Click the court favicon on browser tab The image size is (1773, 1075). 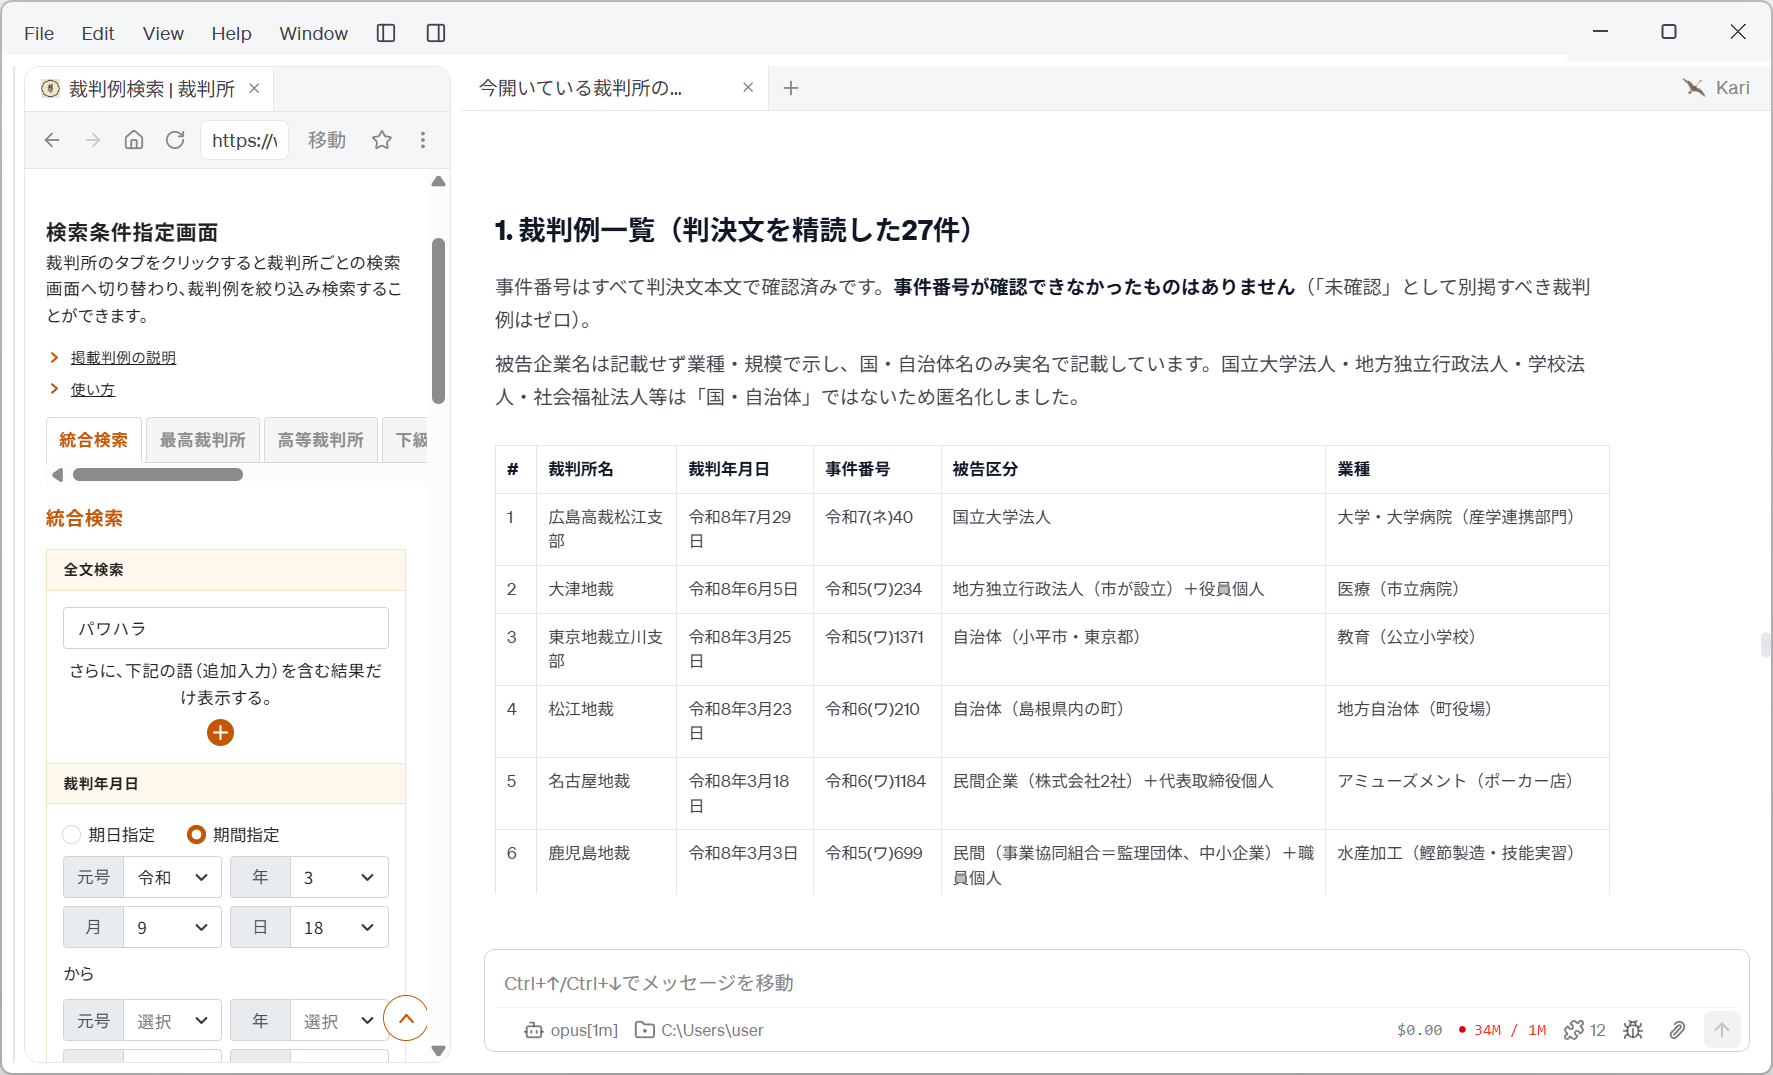click(x=50, y=89)
